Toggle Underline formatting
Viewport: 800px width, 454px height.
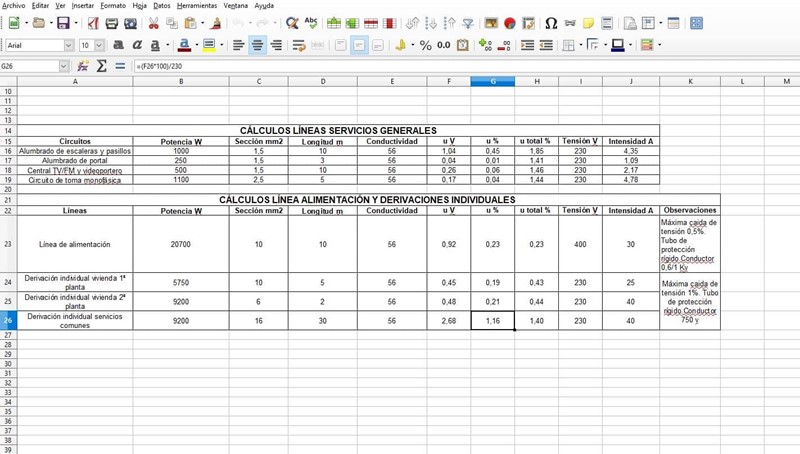[155, 45]
